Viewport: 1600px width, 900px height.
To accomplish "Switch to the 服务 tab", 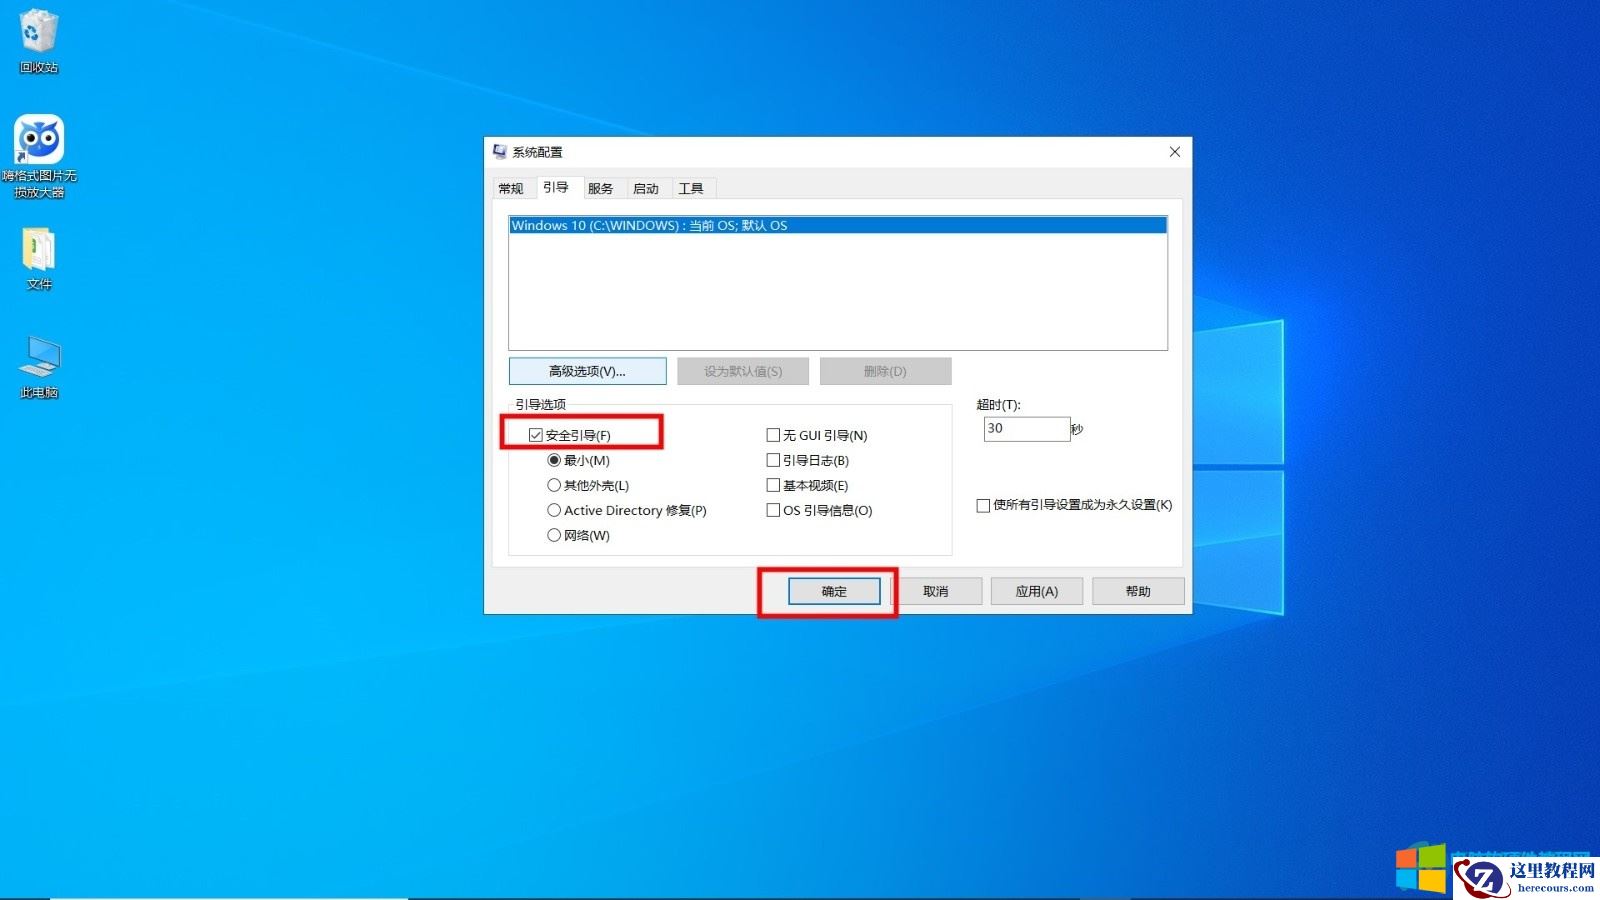I will [601, 188].
